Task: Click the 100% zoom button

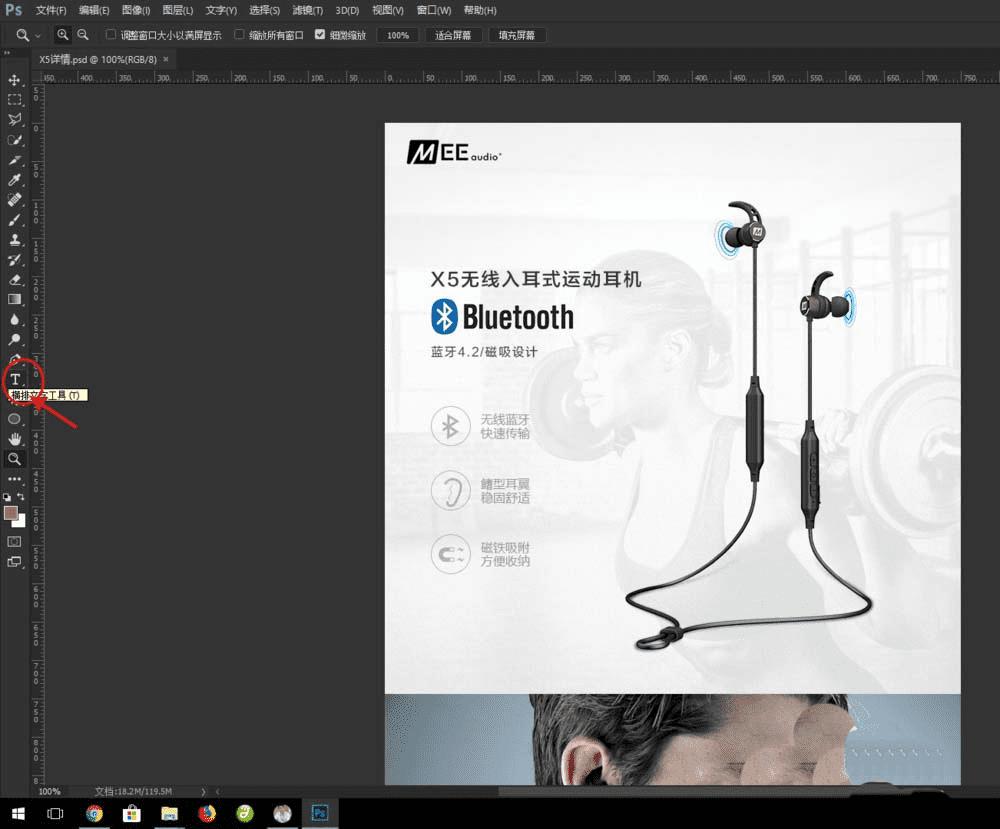Action: [398, 35]
